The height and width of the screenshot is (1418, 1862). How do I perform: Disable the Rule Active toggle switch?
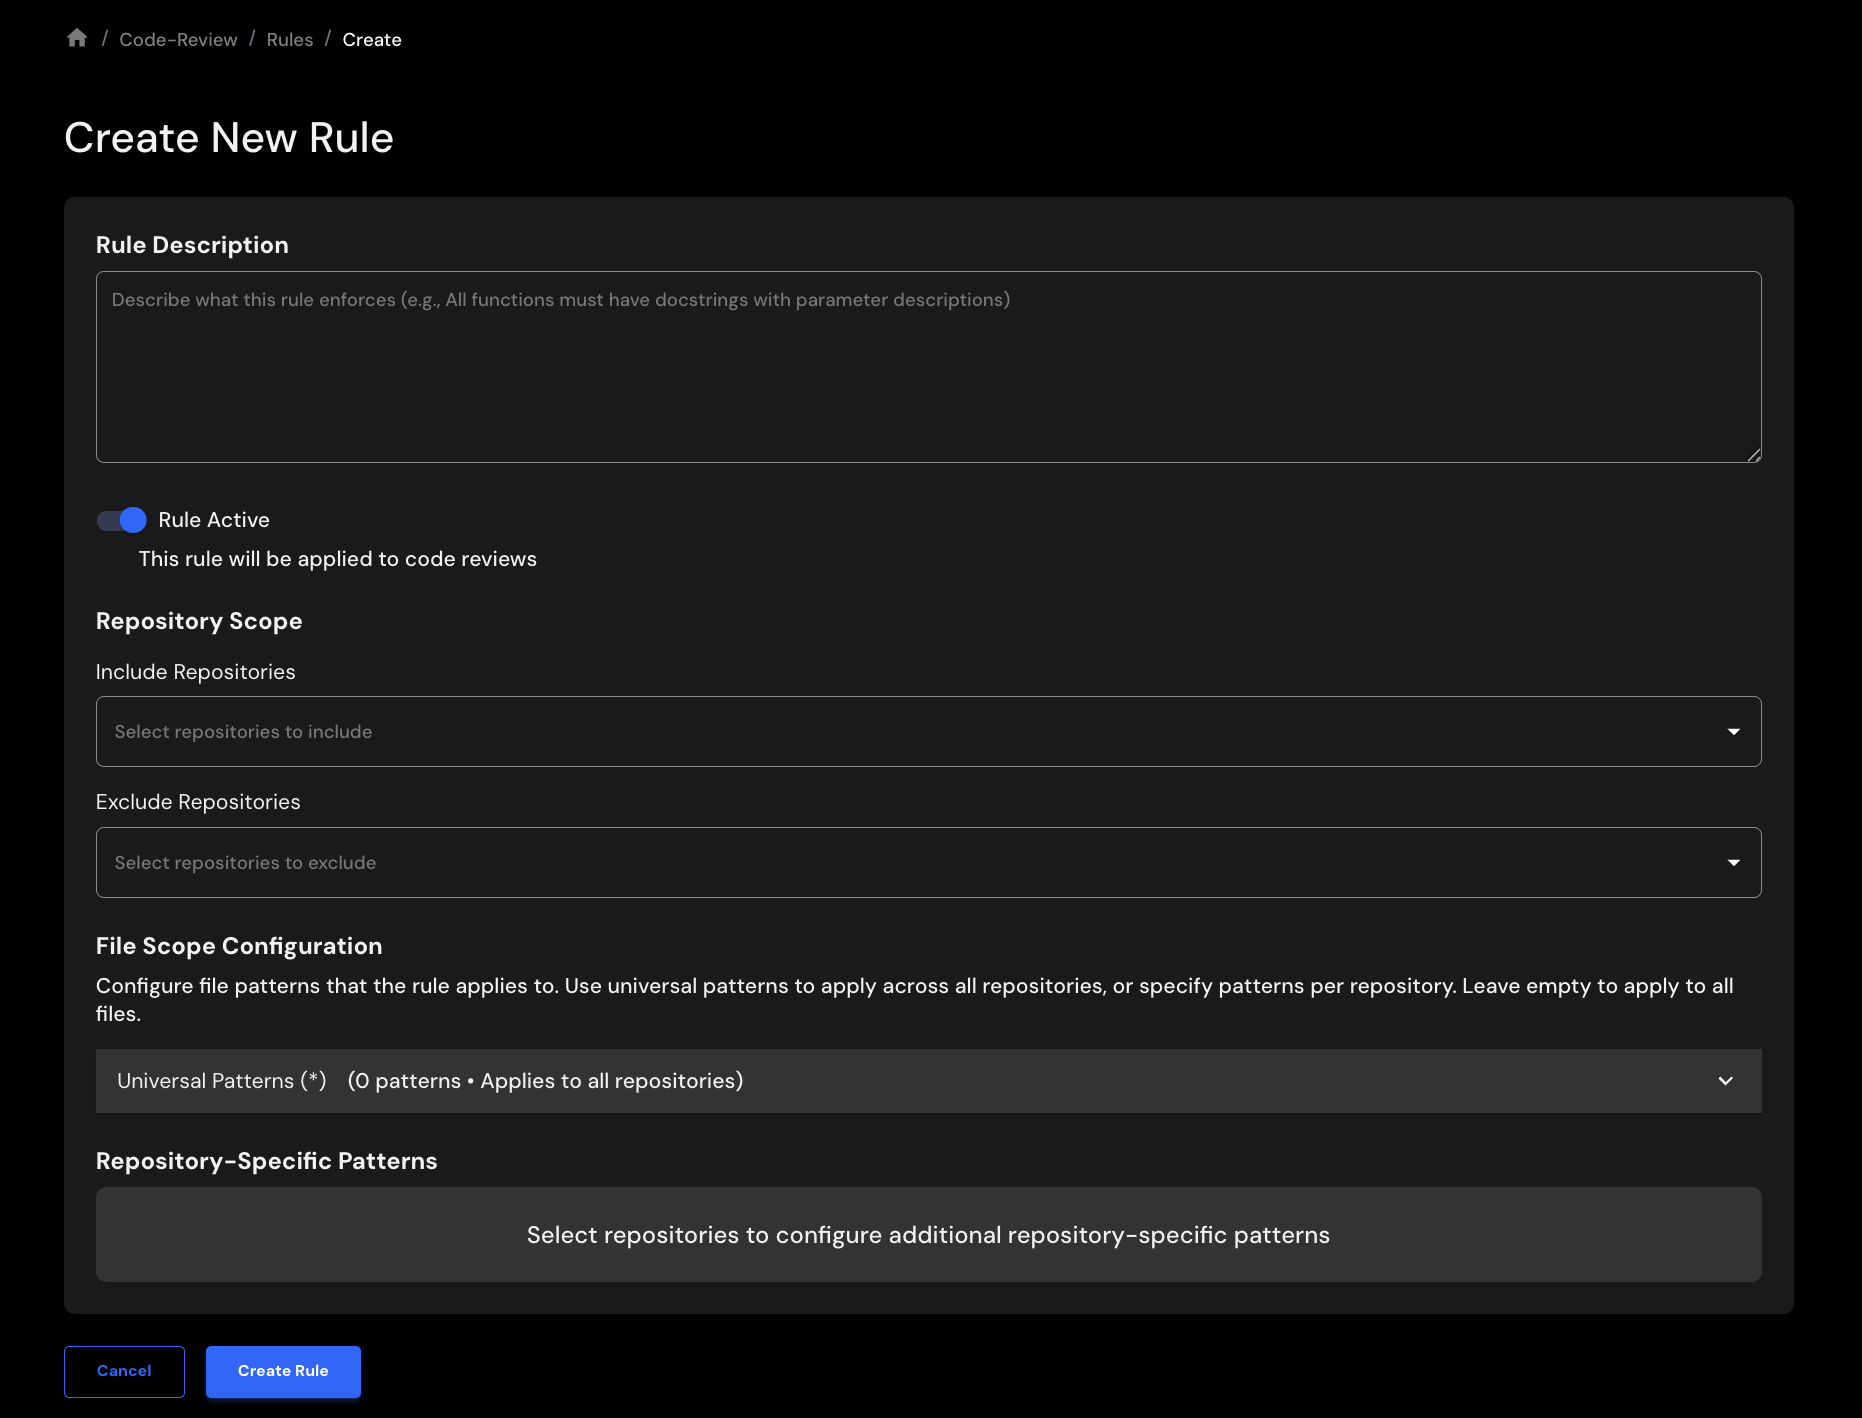point(122,520)
